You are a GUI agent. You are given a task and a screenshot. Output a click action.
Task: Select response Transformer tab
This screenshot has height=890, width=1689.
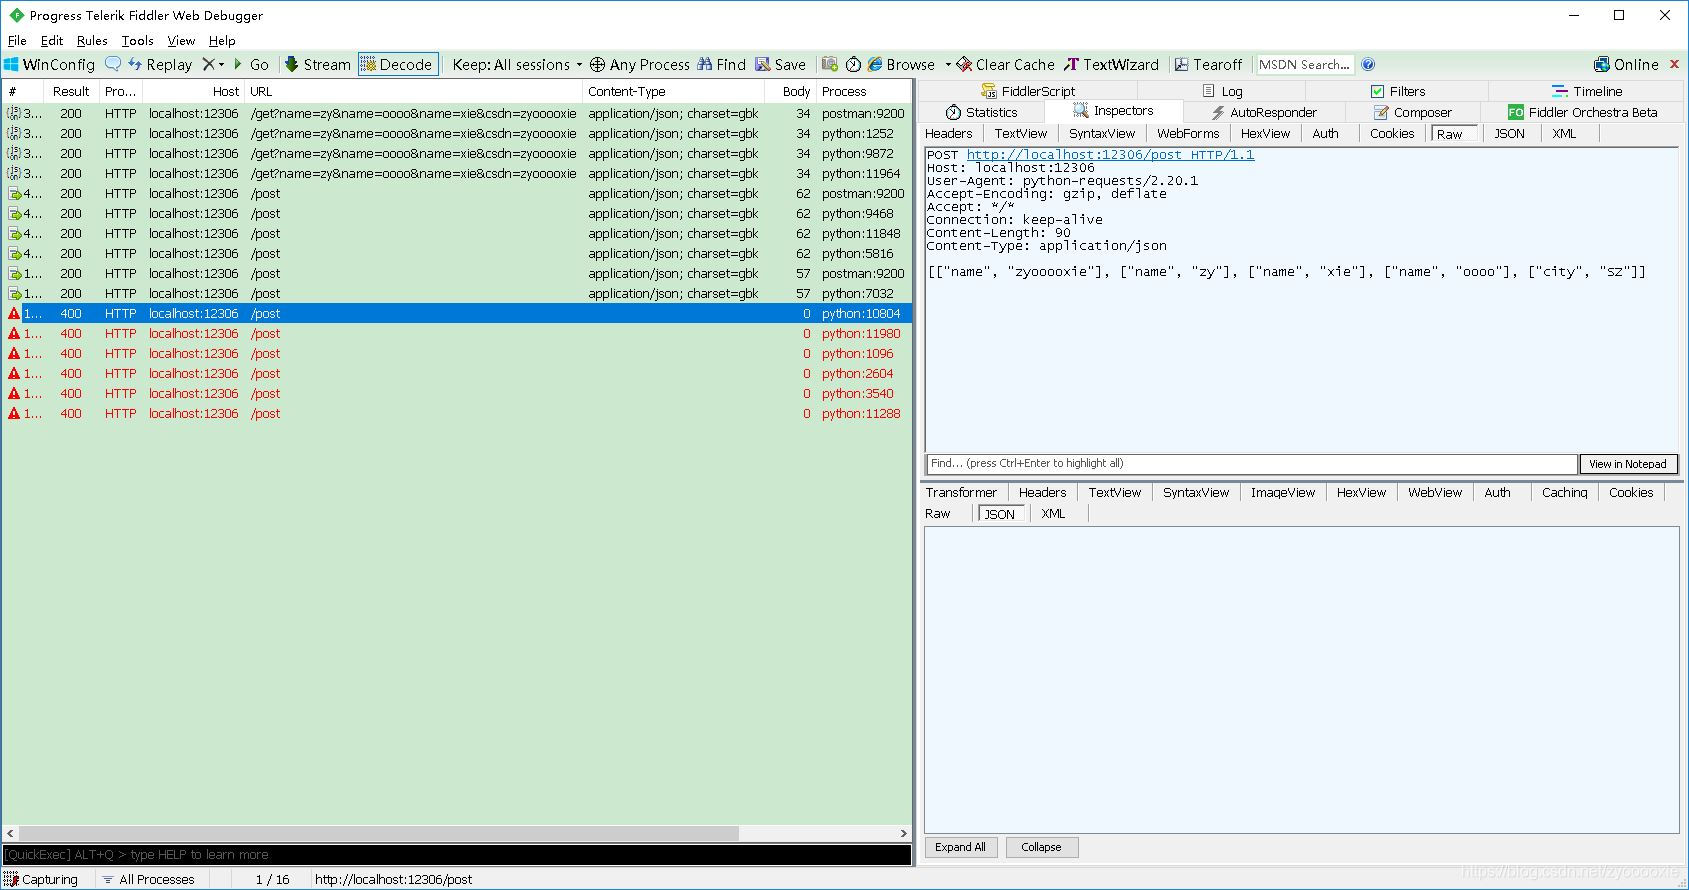(x=960, y=492)
